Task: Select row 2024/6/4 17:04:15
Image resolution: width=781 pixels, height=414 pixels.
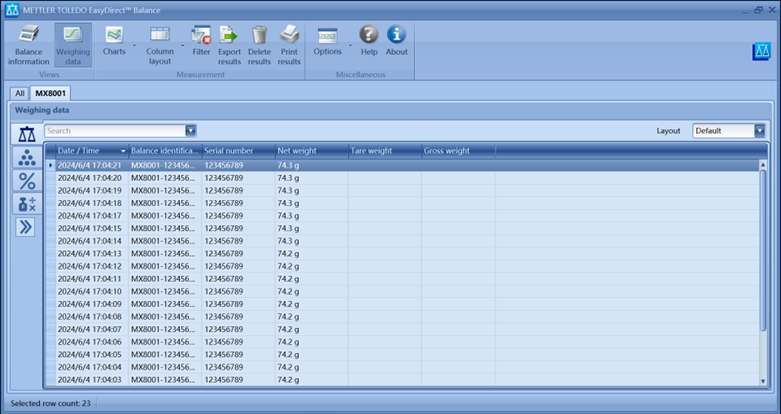Action: point(402,228)
